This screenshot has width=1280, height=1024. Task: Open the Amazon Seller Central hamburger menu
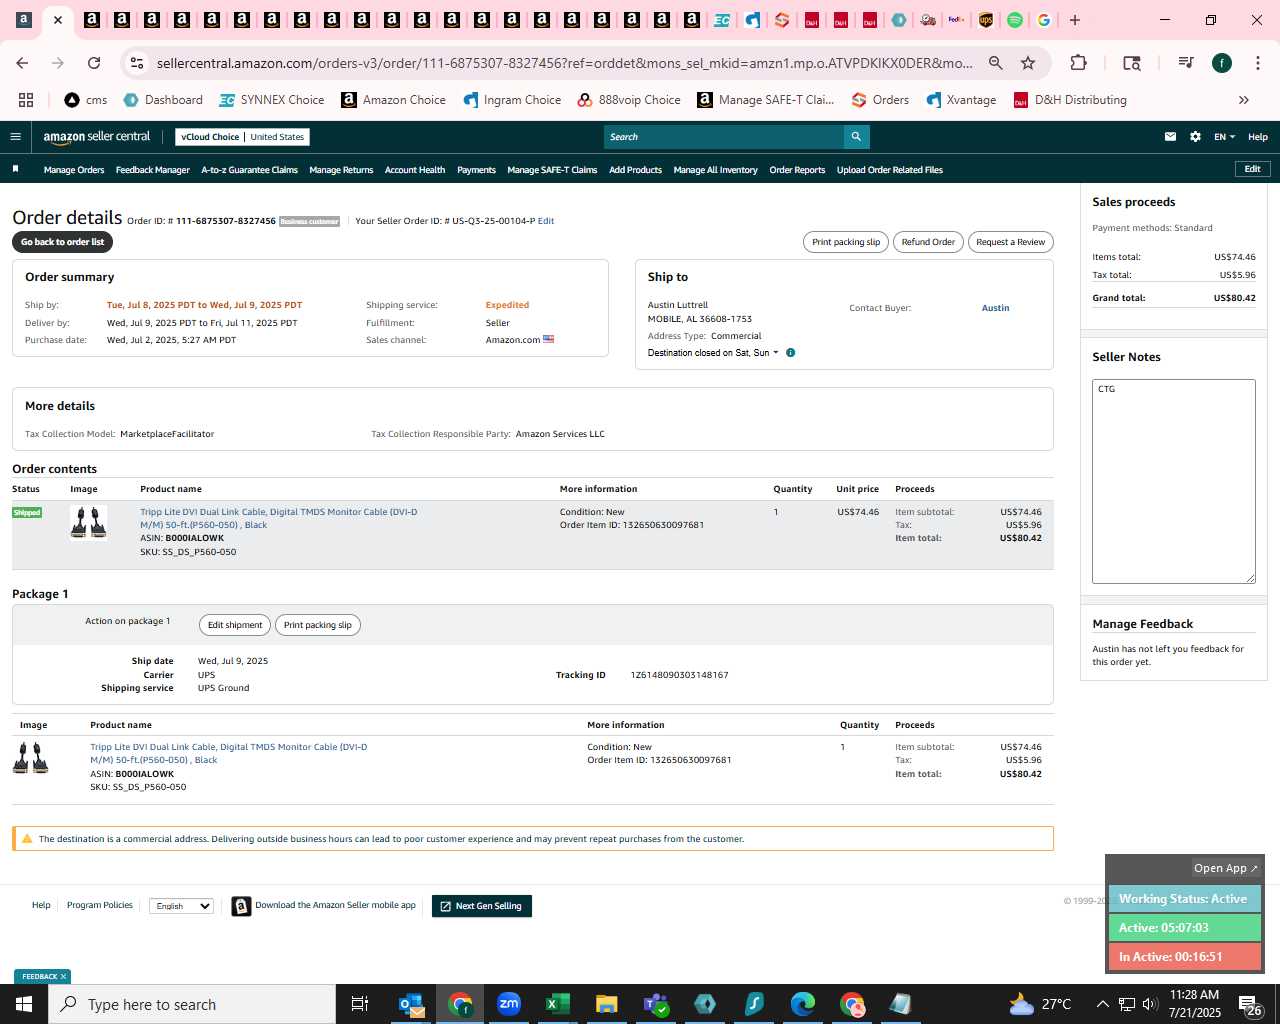(x=15, y=137)
